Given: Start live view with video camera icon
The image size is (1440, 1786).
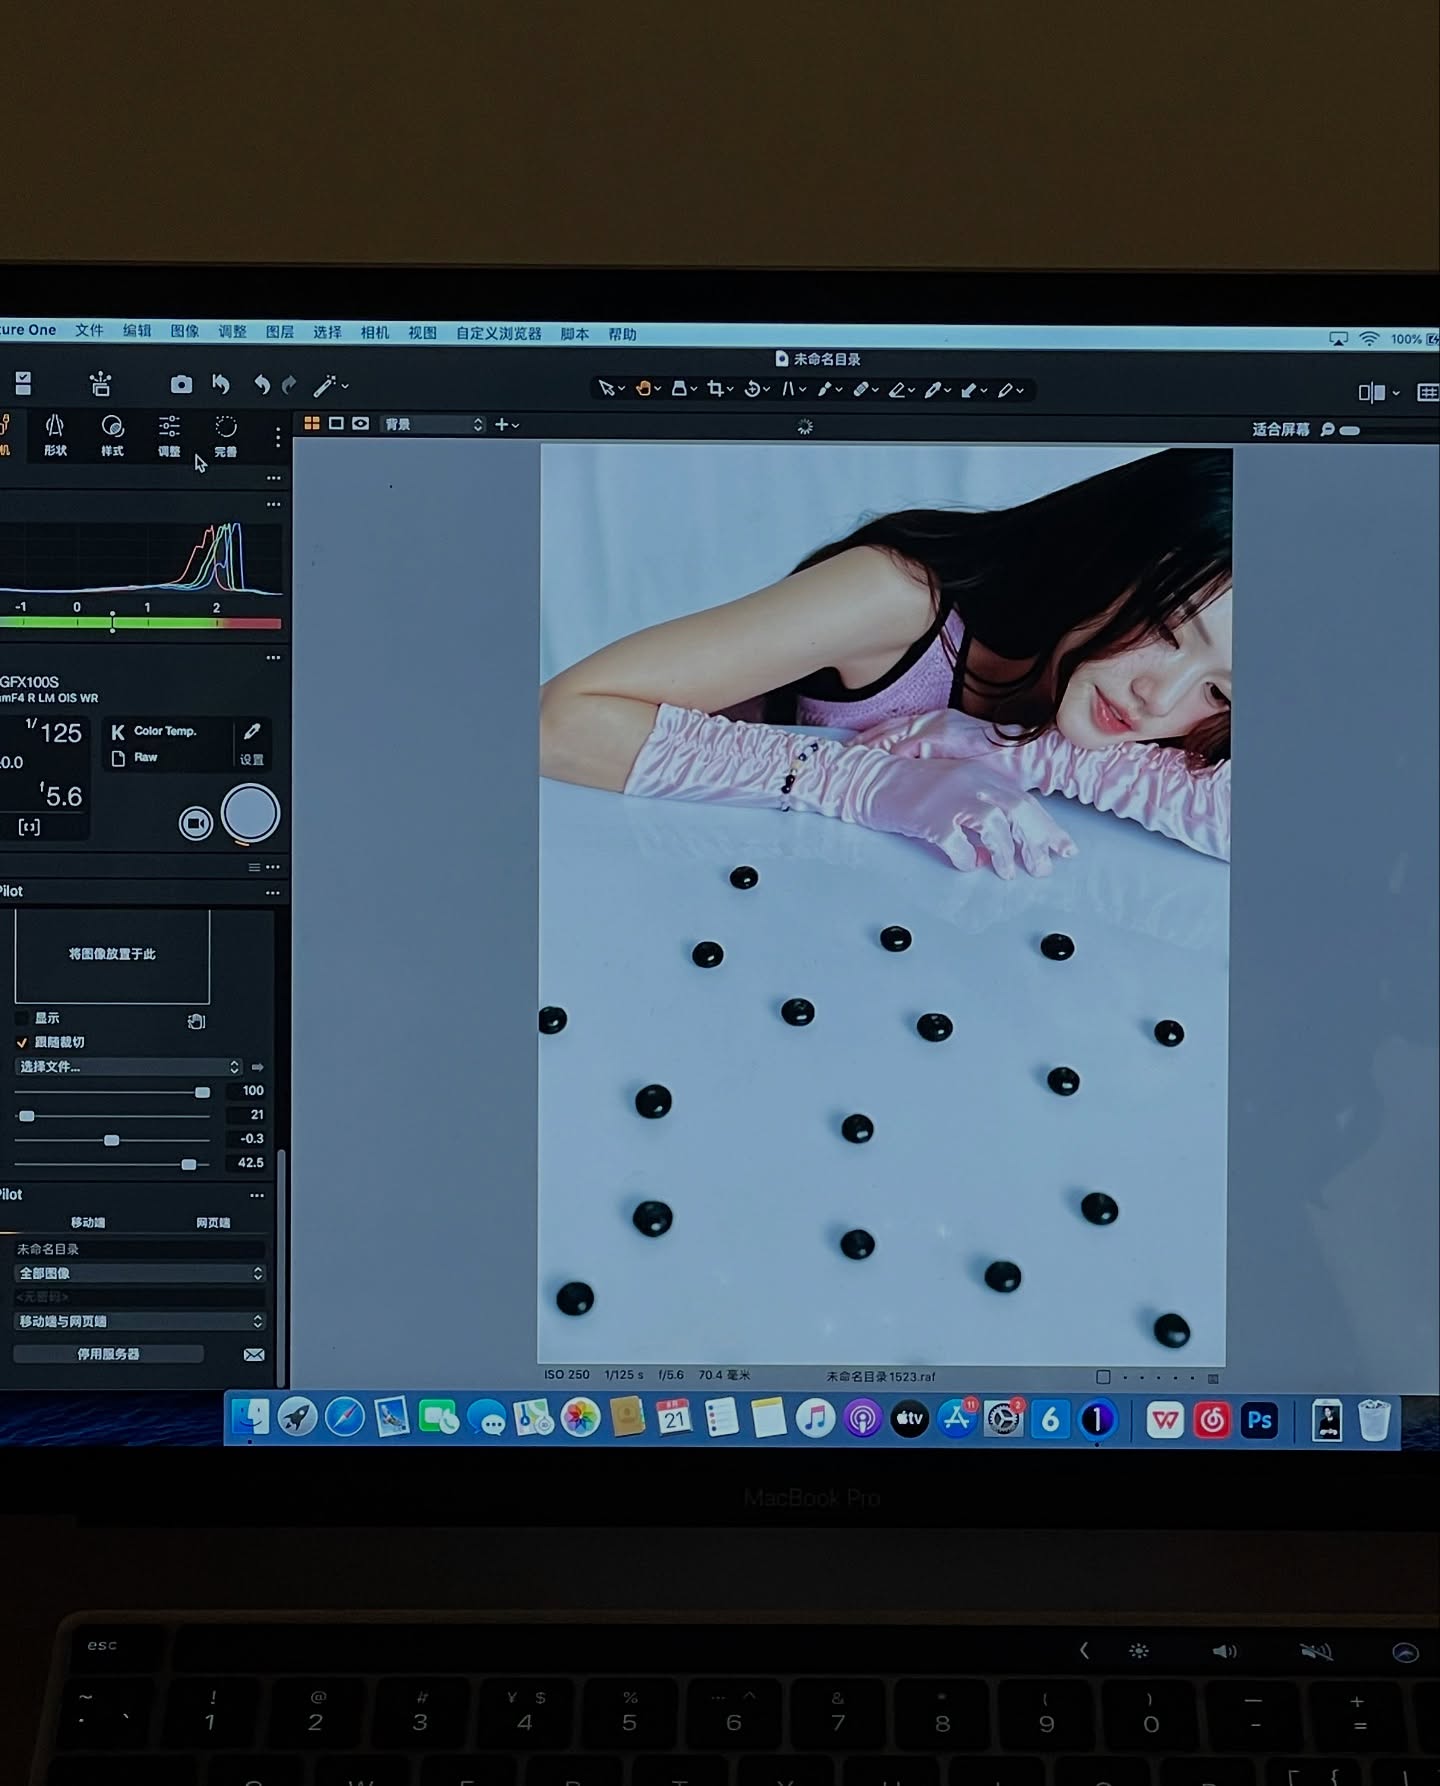Looking at the screenshot, I should pyautogui.click(x=196, y=823).
